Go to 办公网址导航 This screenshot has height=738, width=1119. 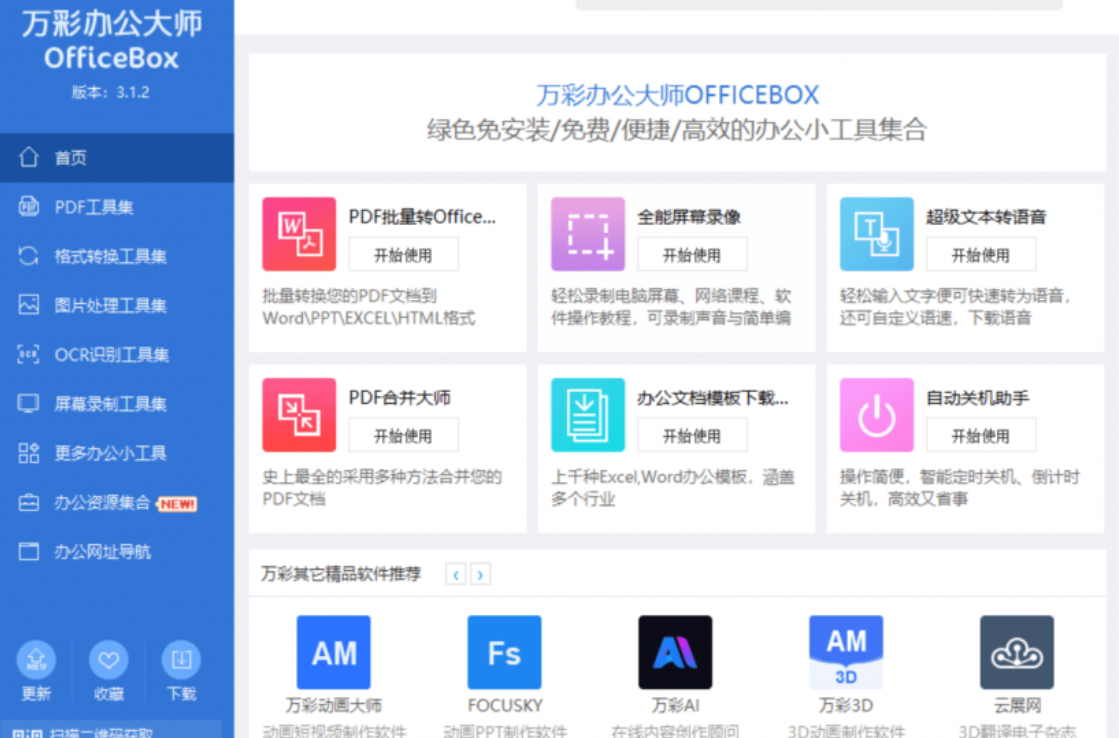[x=116, y=552]
